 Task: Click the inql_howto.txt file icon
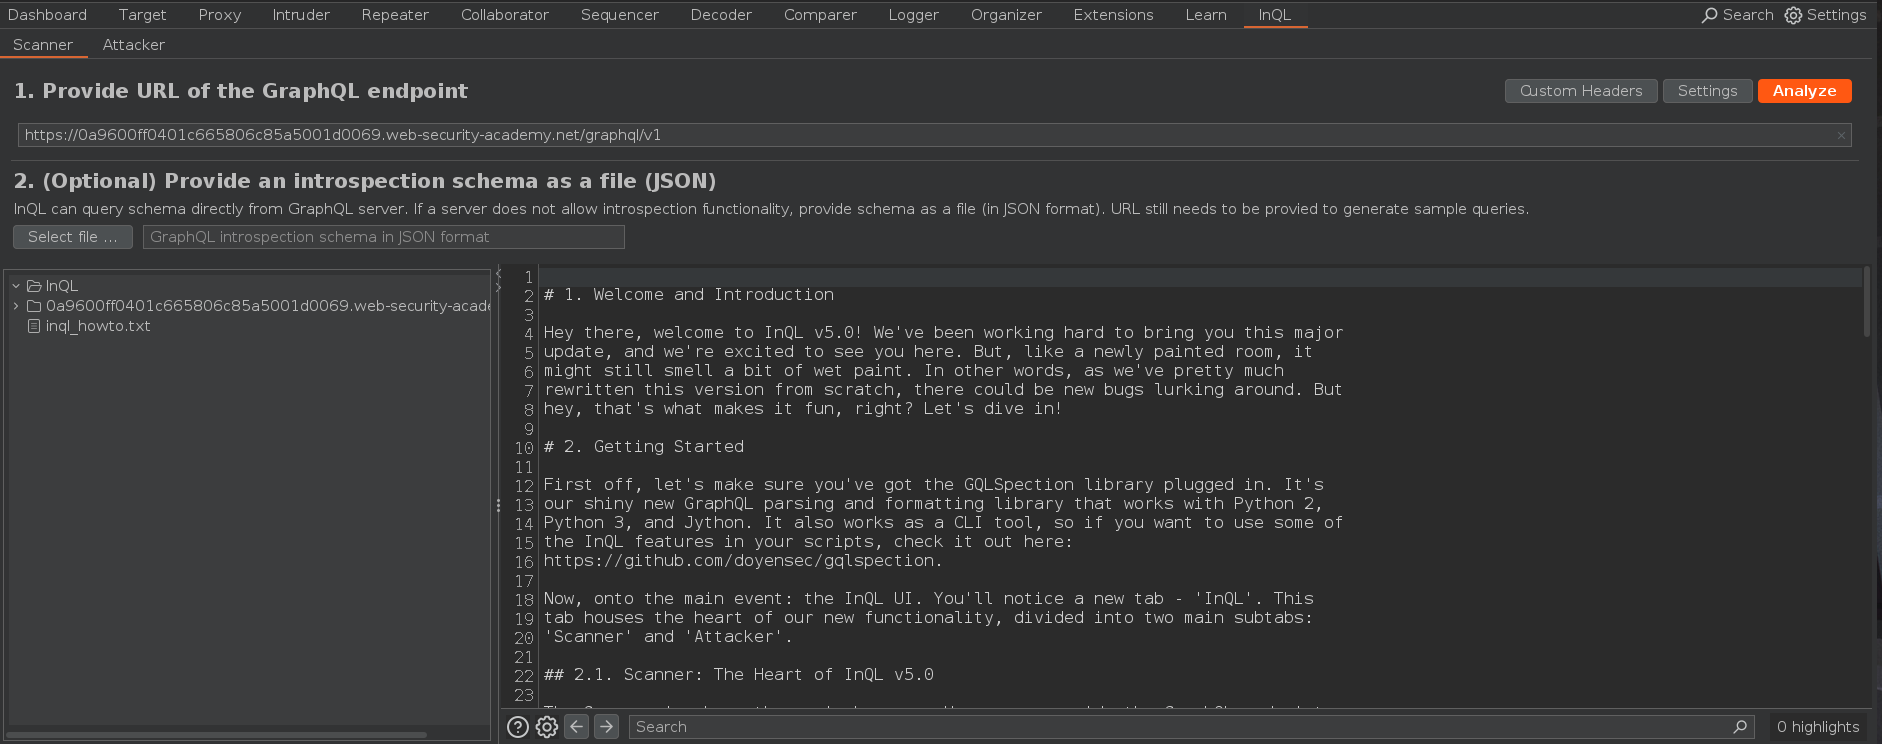34,326
